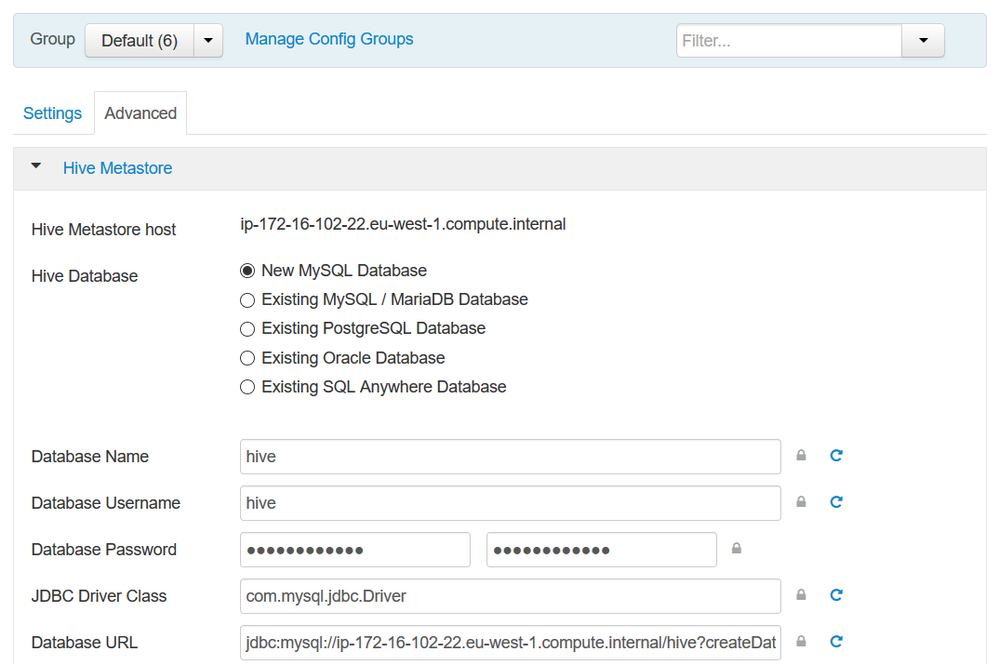Click the Default (6) group button
This screenshot has width=999, height=664.
pos(139,41)
